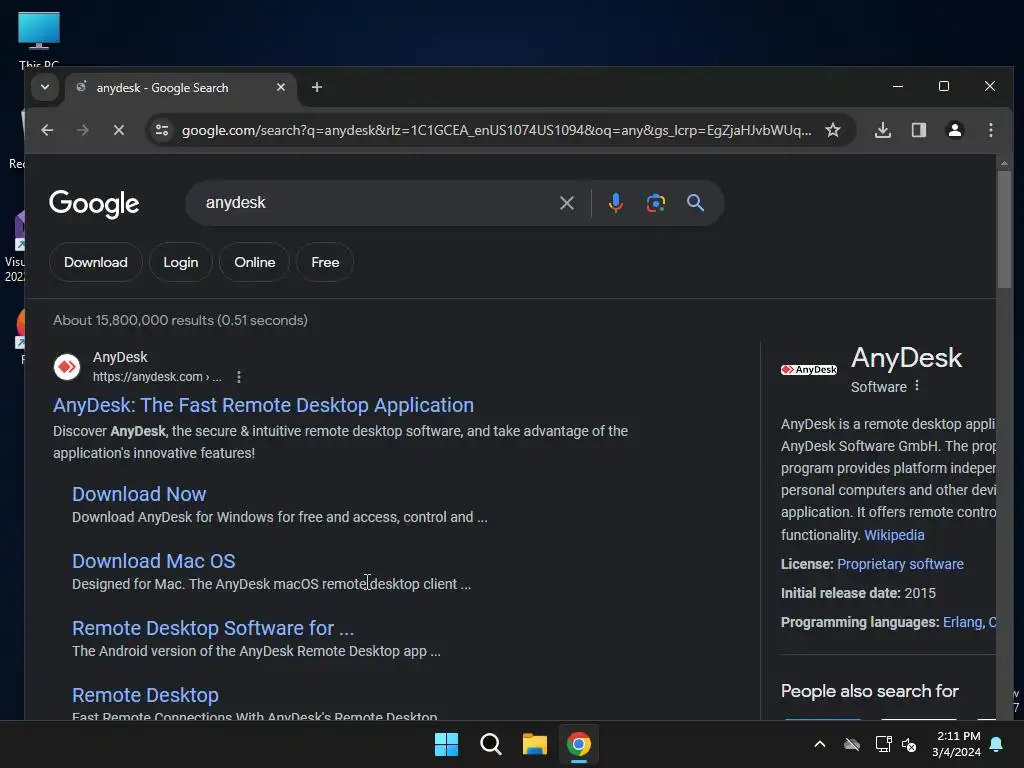
Task: Open Windows taskbar search
Action: click(x=490, y=744)
